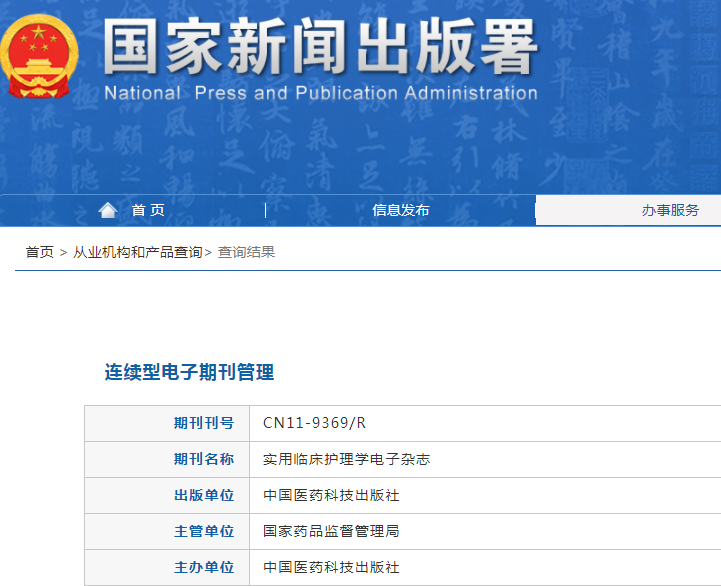Click the National Press and Publication Administration text
The image size is (721, 586).
(320, 93)
